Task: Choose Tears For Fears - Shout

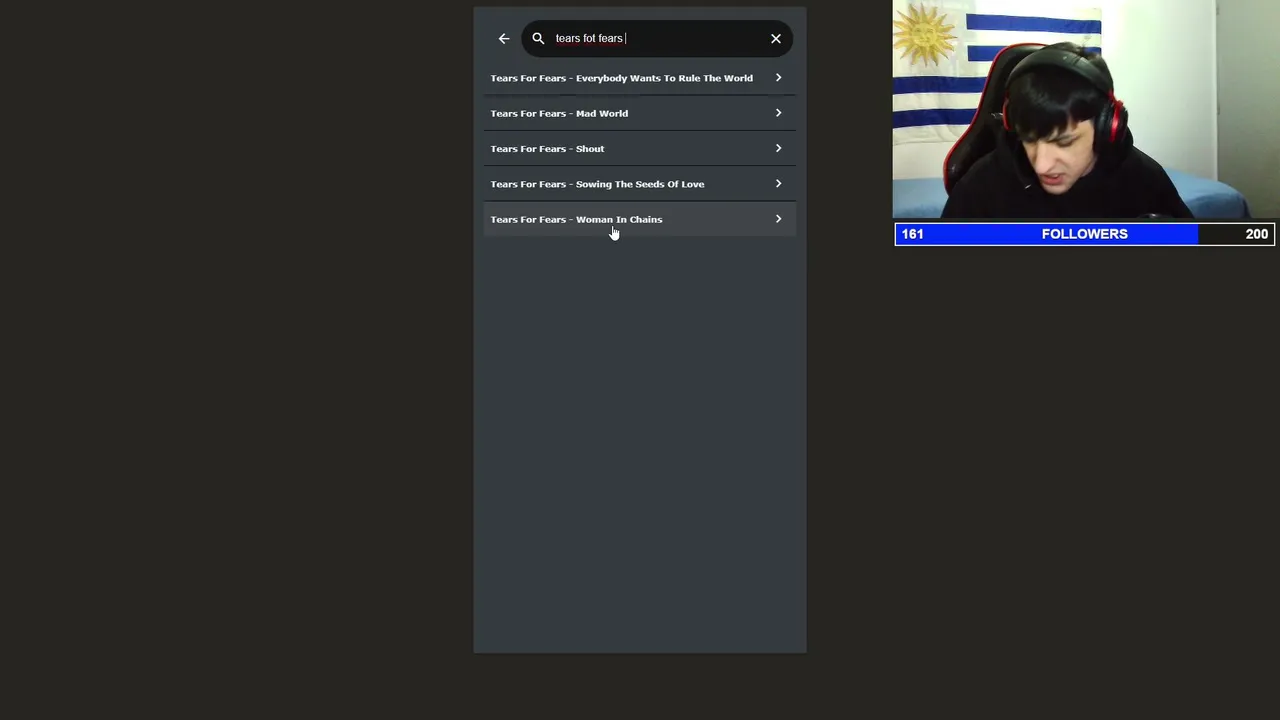Action: click(639, 149)
